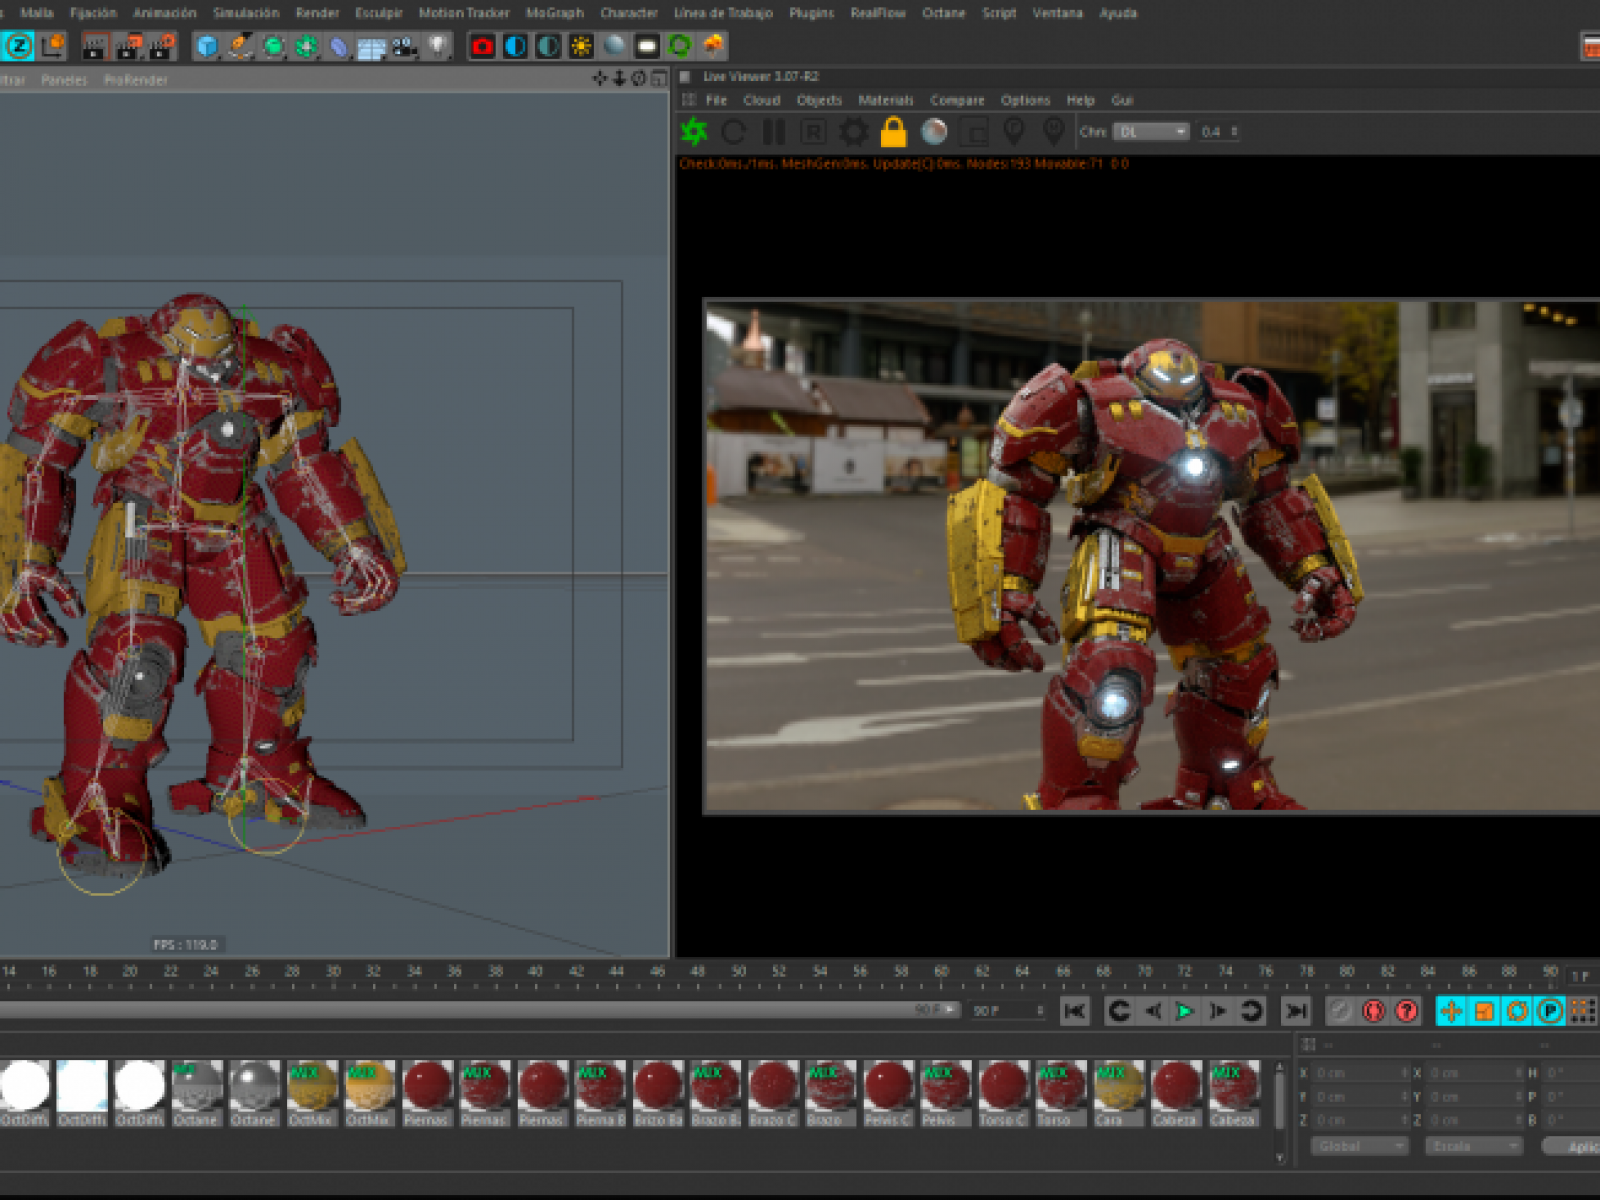
Task: Open the Global coordinate mode dropdown
Action: [x=1360, y=1146]
